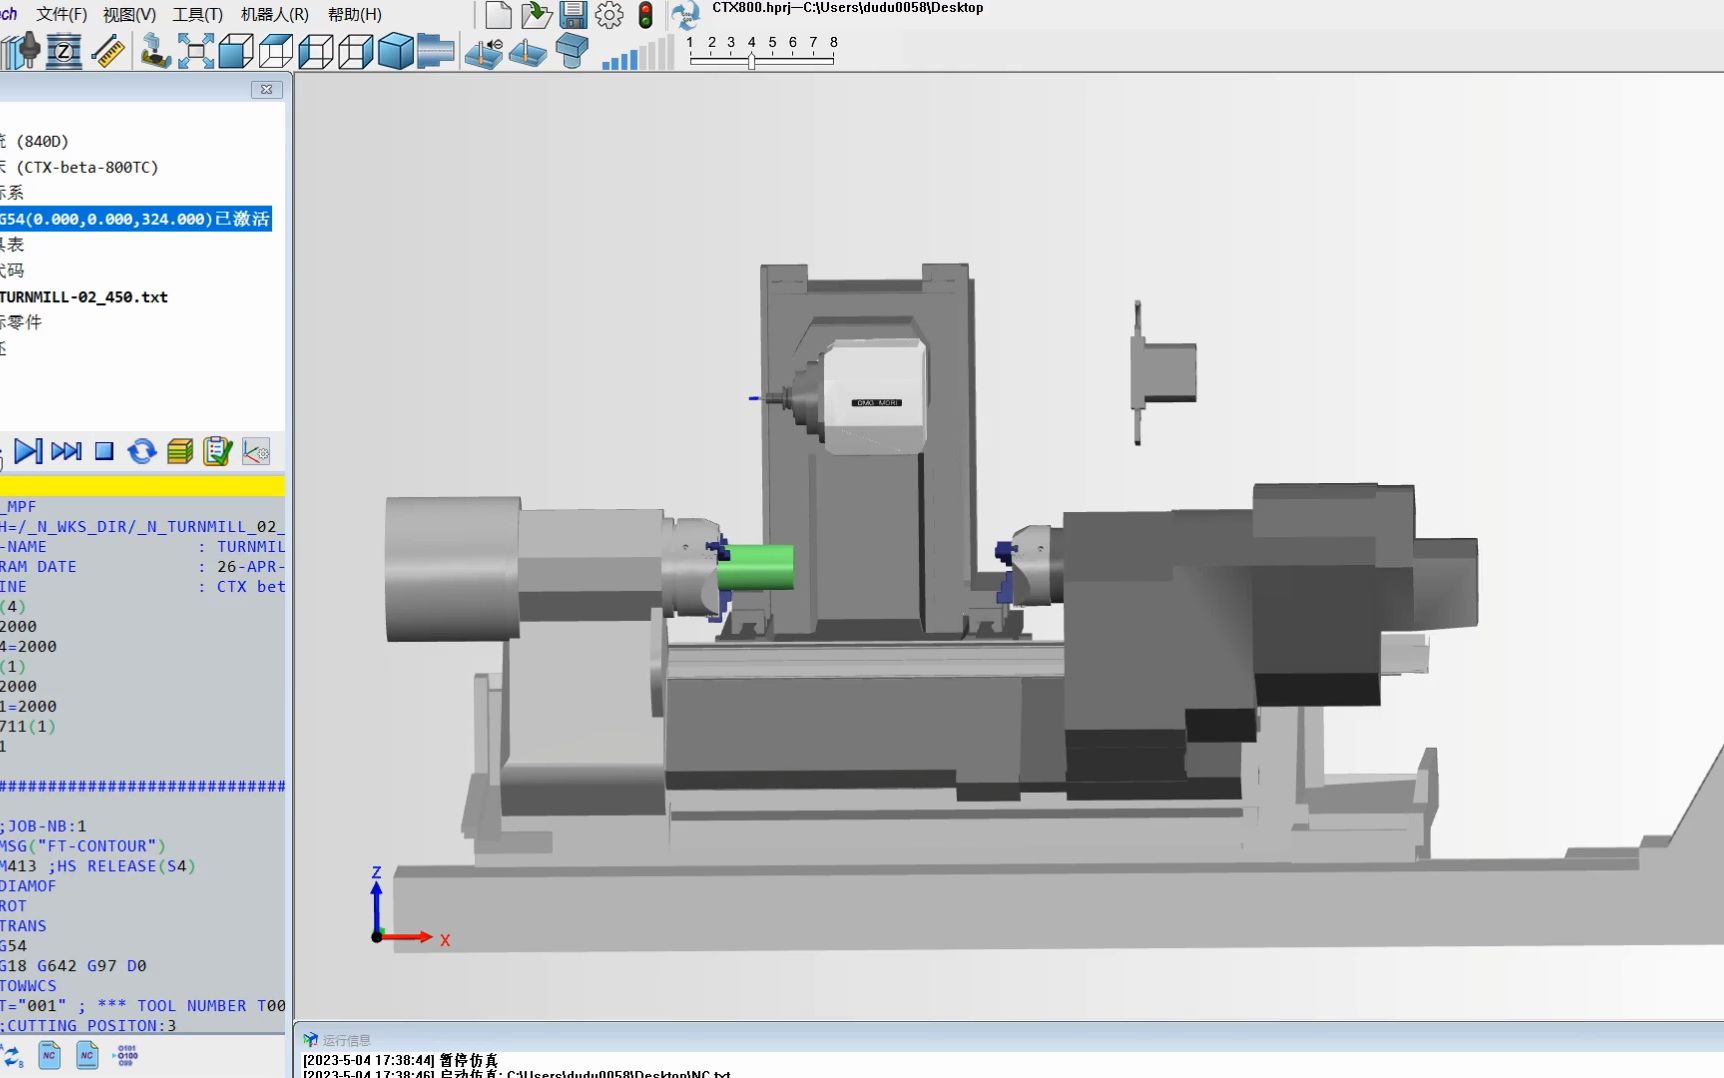This screenshot has width=1724, height=1078.
Task: Stop the simulation with square button
Action: (x=104, y=451)
